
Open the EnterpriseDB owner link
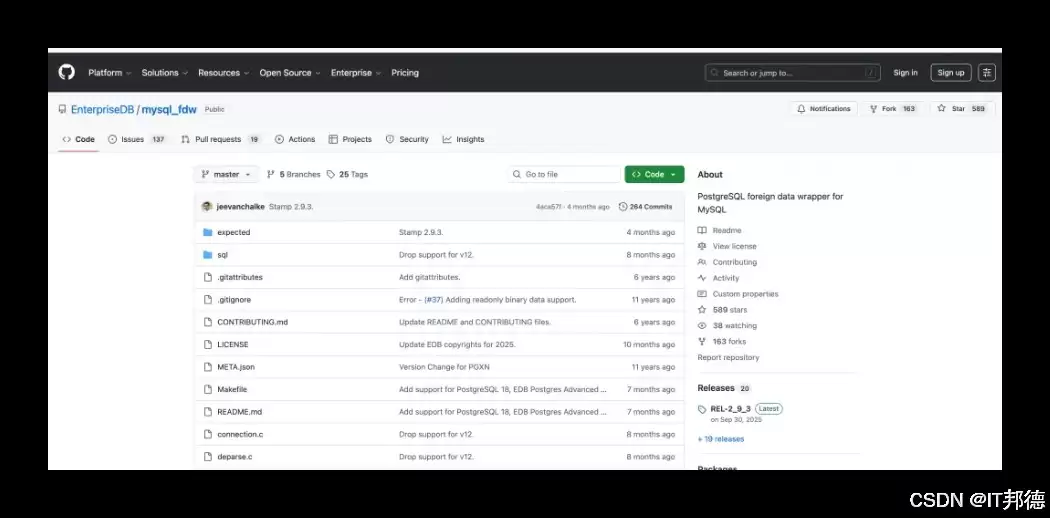[x=102, y=109]
